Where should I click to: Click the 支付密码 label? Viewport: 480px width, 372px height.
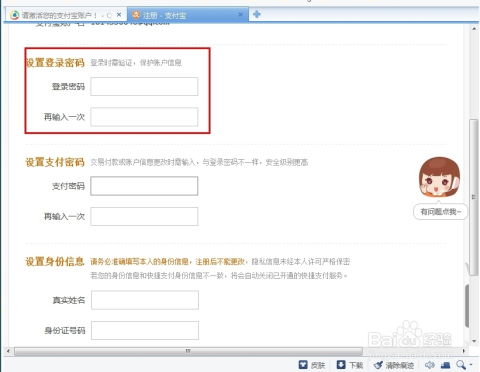click(x=68, y=186)
